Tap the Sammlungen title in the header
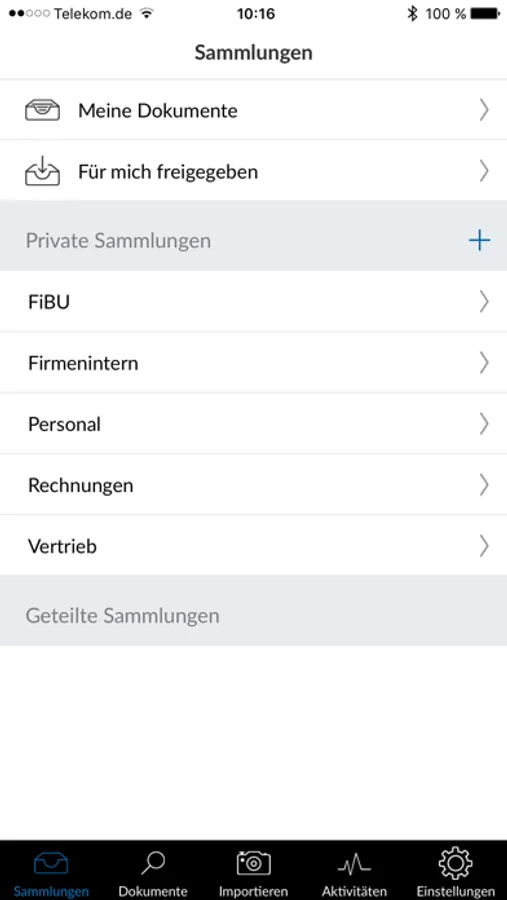This screenshot has width=507, height=900. (x=253, y=53)
